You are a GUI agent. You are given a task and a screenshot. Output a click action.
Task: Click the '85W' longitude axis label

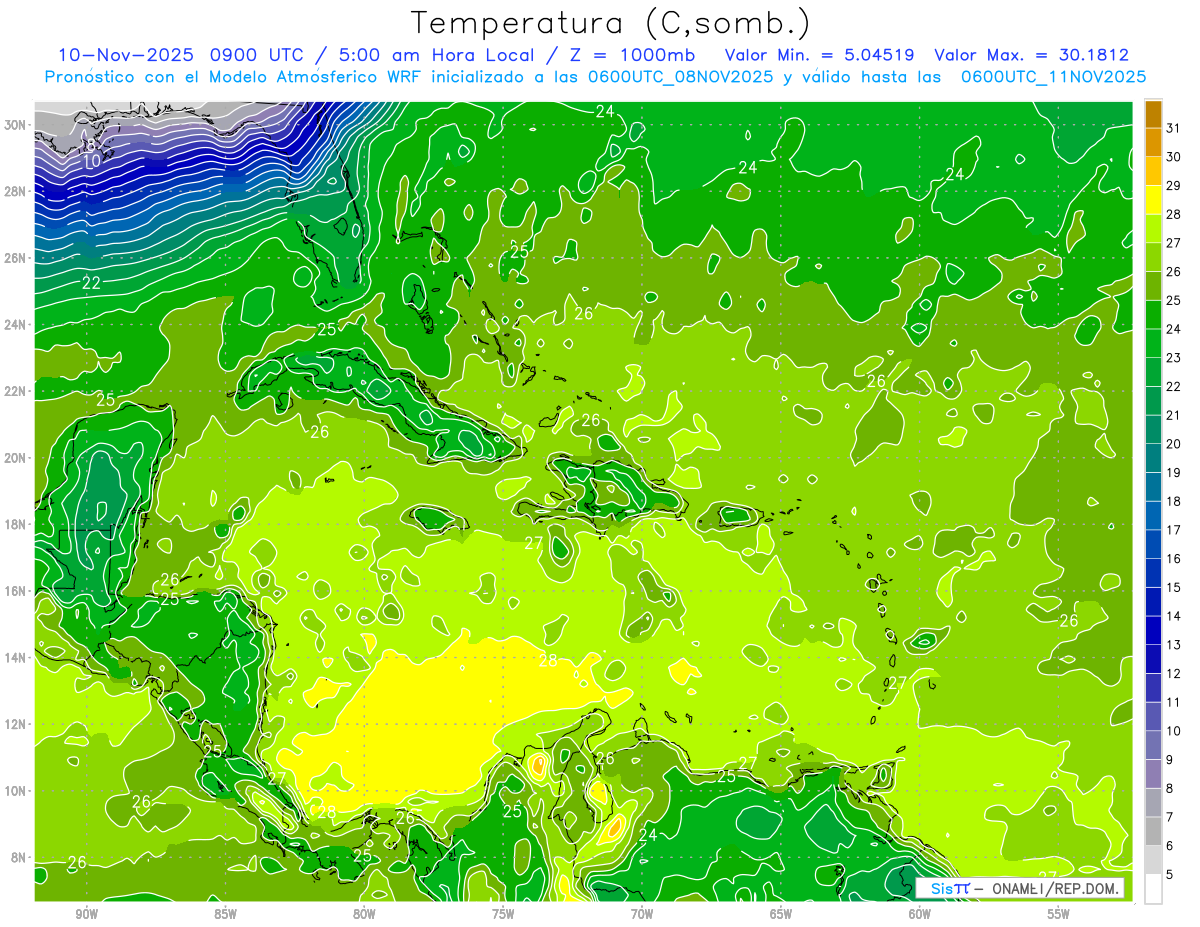click(x=225, y=914)
